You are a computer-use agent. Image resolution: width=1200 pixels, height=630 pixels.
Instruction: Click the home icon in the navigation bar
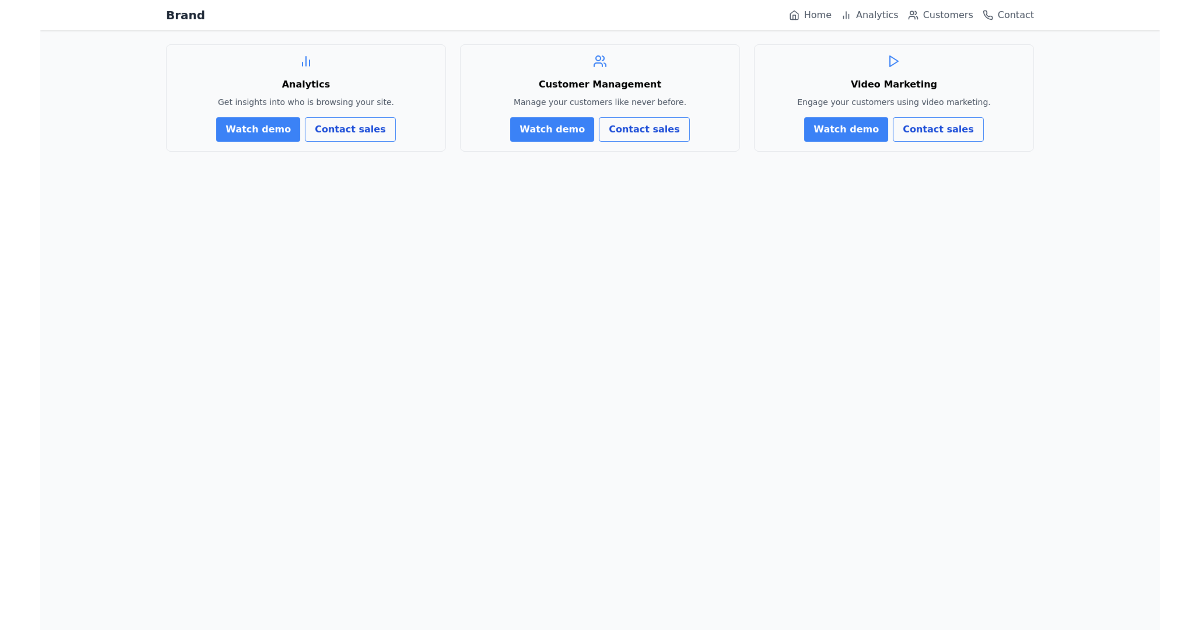(794, 15)
